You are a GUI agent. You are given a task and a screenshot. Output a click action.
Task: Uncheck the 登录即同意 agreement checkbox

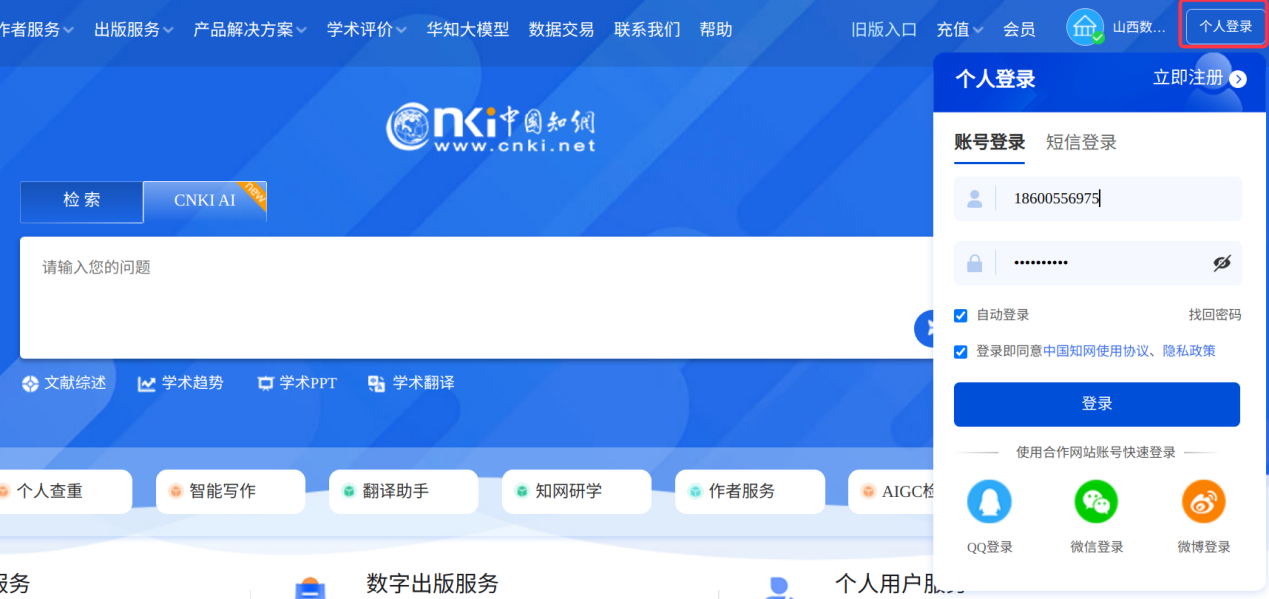click(961, 351)
